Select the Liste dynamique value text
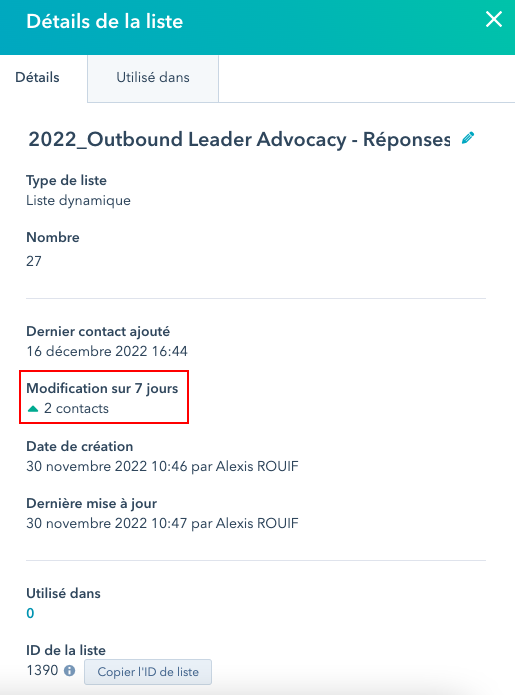 78,200
